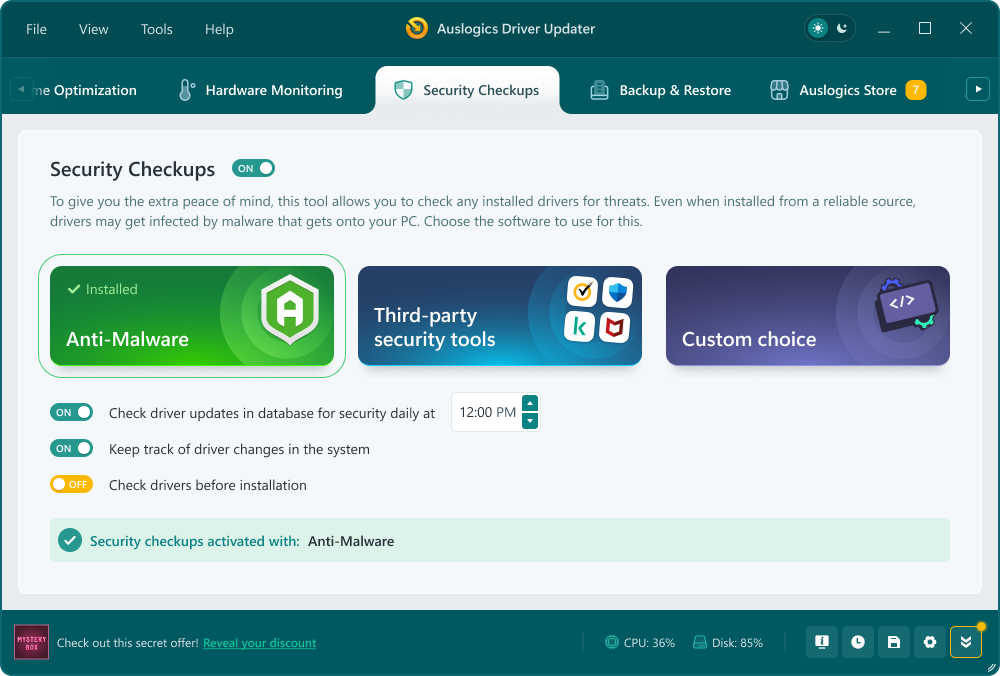
Task: Click the Norton icon on Third-party security tools
Action: point(582,292)
